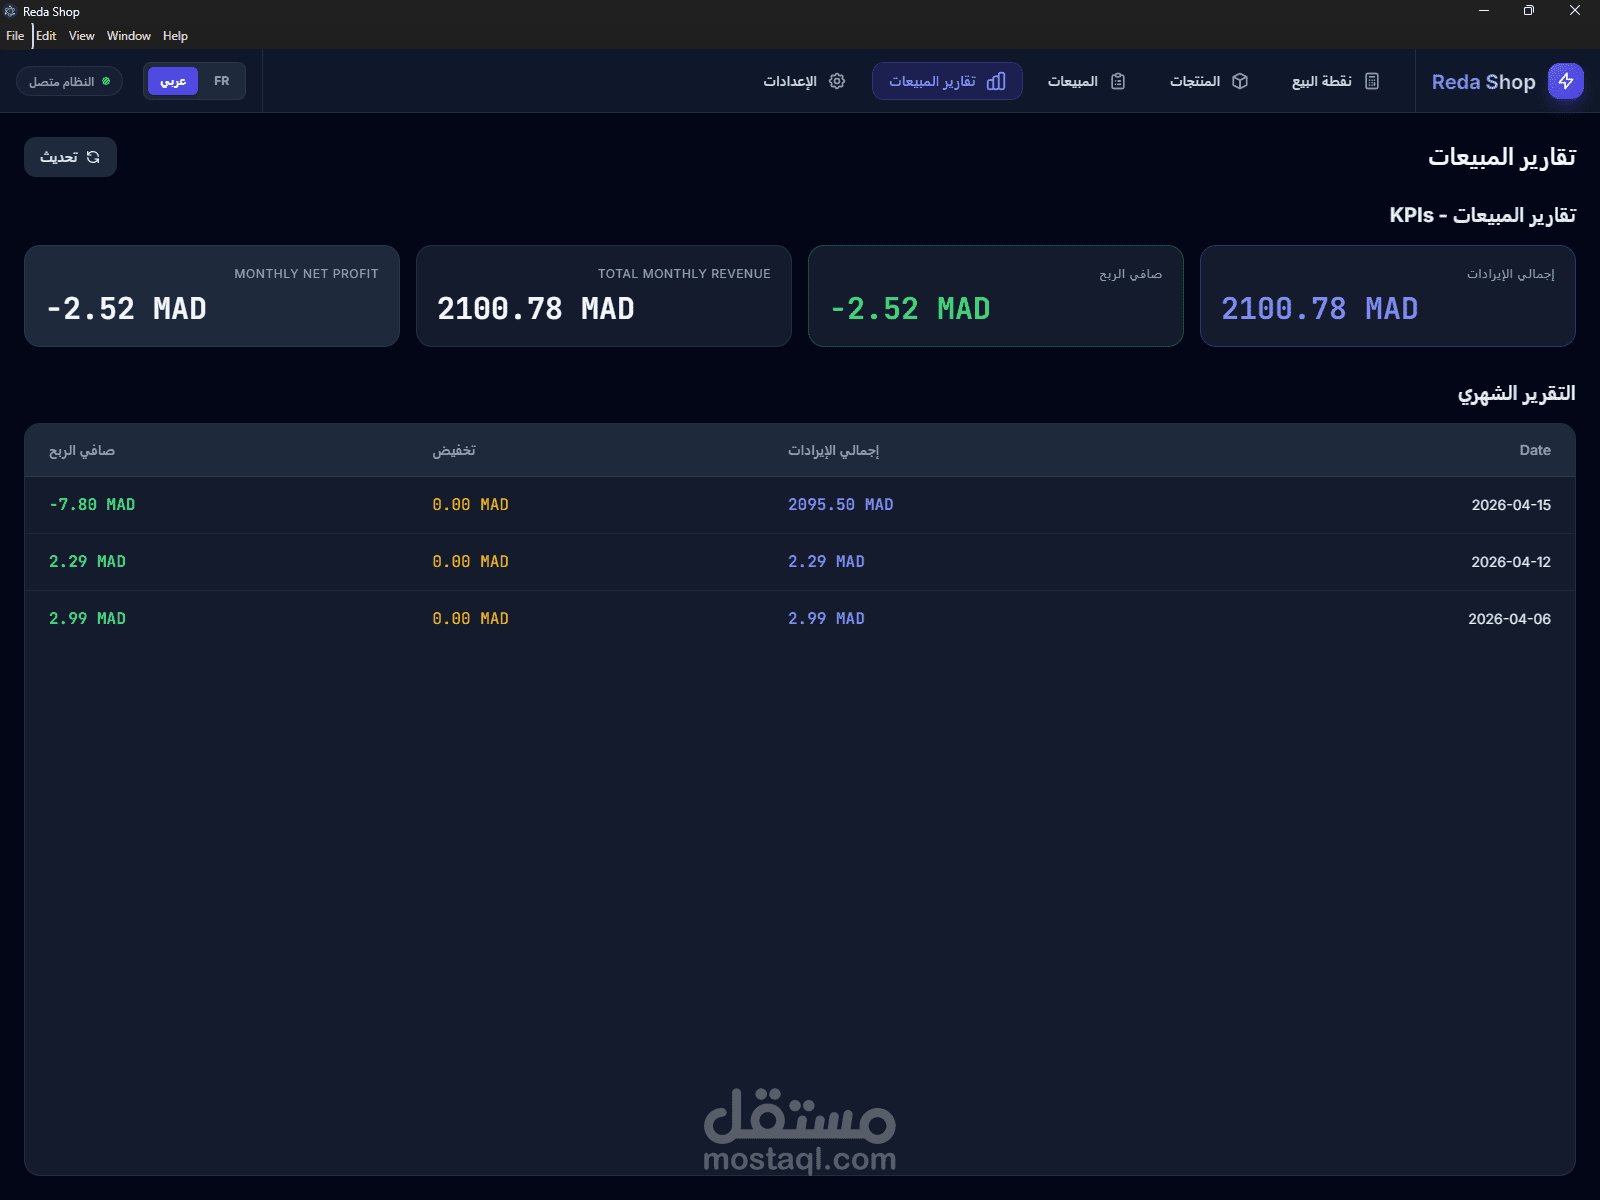Click the white 2100.78 MAD monthly revenue value
Image resolution: width=1600 pixels, height=1200 pixels.
tap(536, 309)
